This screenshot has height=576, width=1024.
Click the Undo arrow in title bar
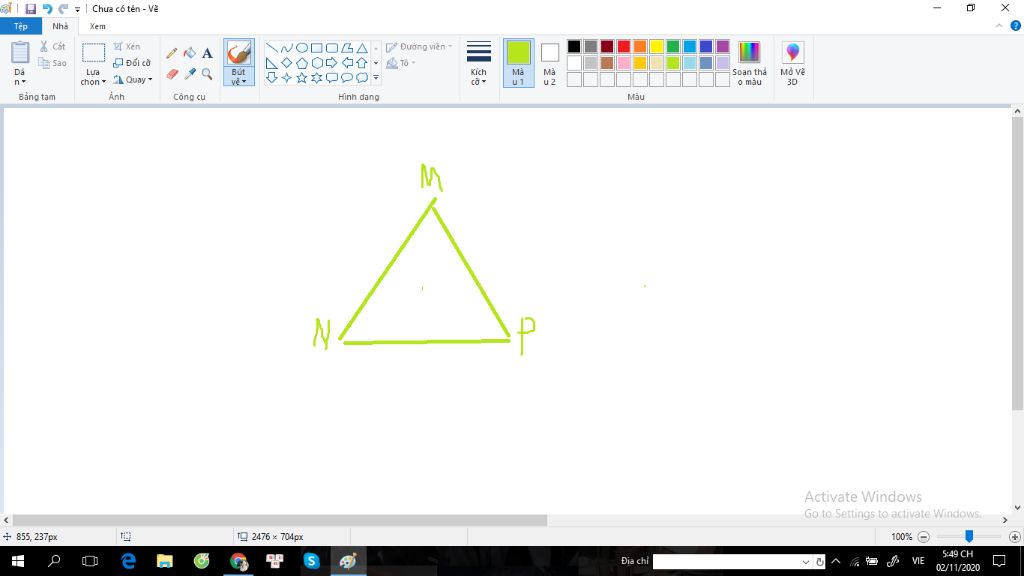[x=47, y=8]
